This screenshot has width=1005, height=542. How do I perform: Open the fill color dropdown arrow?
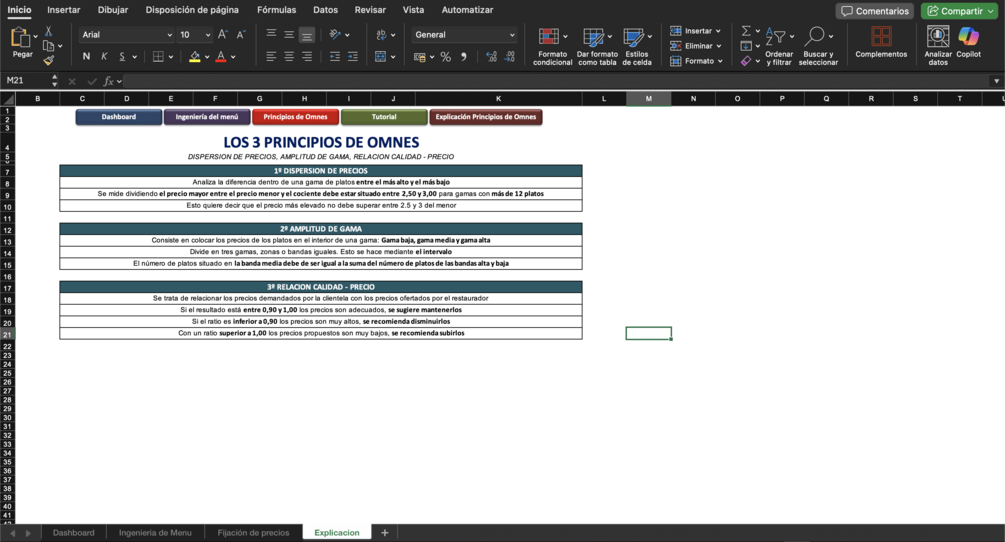pyautogui.click(x=207, y=57)
